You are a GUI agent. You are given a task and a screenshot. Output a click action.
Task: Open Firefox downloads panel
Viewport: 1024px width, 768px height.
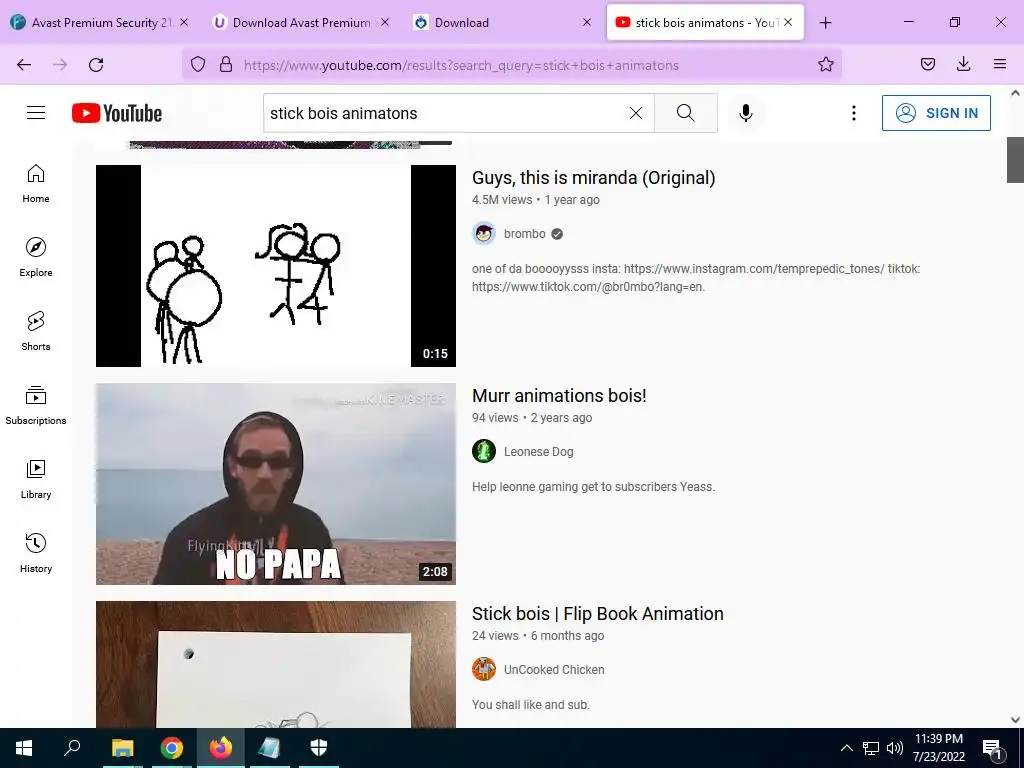[x=963, y=65]
